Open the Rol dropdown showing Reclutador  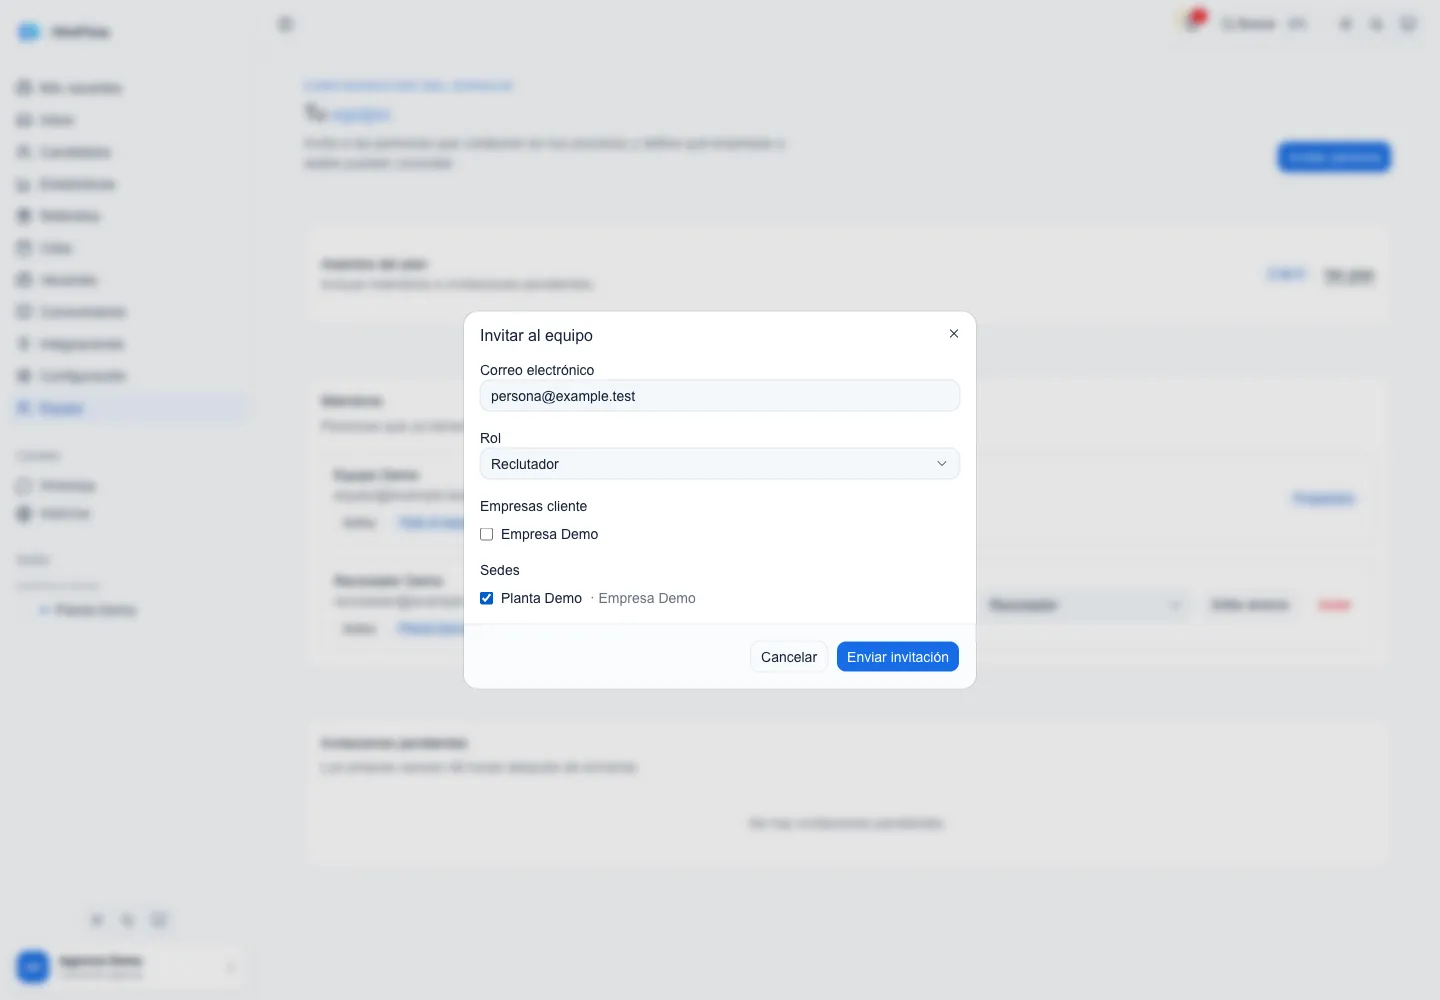(720, 464)
